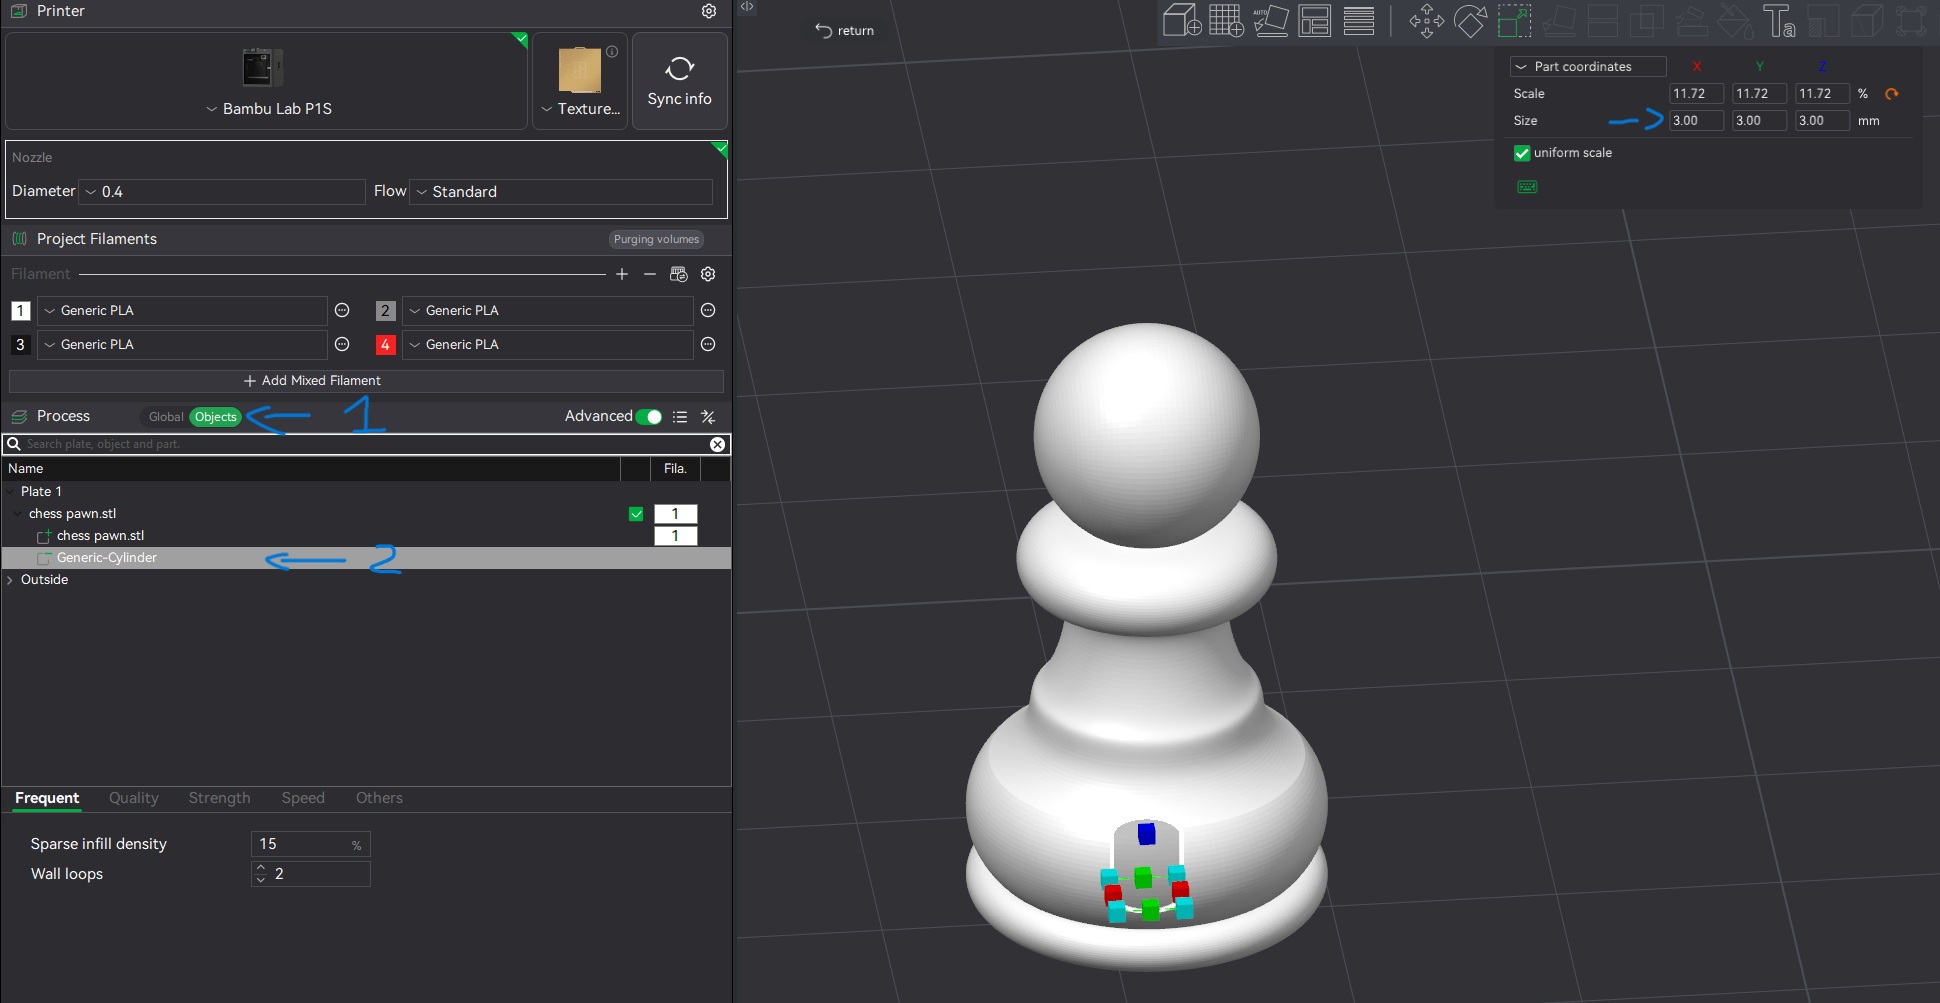Click the Size X input field
This screenshot has width=1940, height=1003.
(x=1697, y=121)
